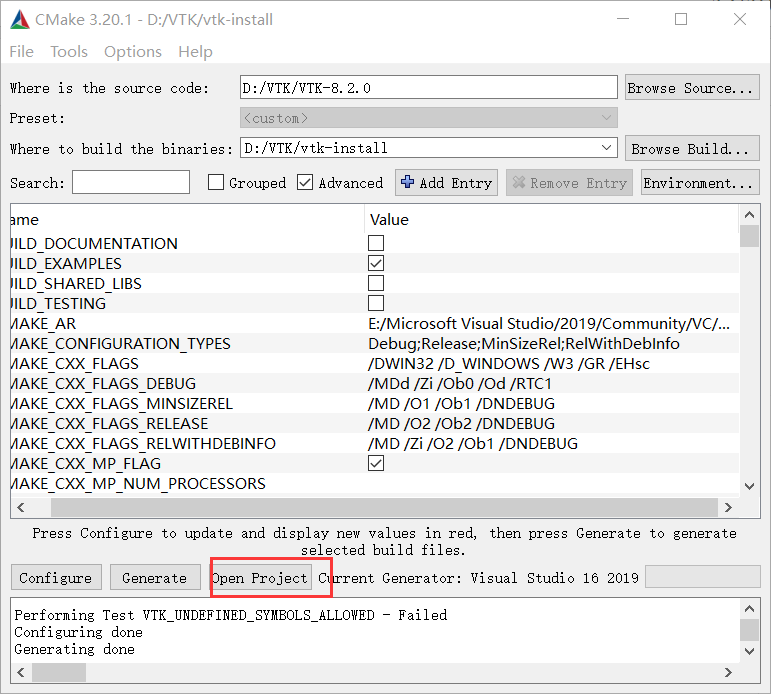Click the Debug;Release;MinSizeRel;RelWithDebInfo value
This screenshot has height=694, width=771.
point(524,343)
